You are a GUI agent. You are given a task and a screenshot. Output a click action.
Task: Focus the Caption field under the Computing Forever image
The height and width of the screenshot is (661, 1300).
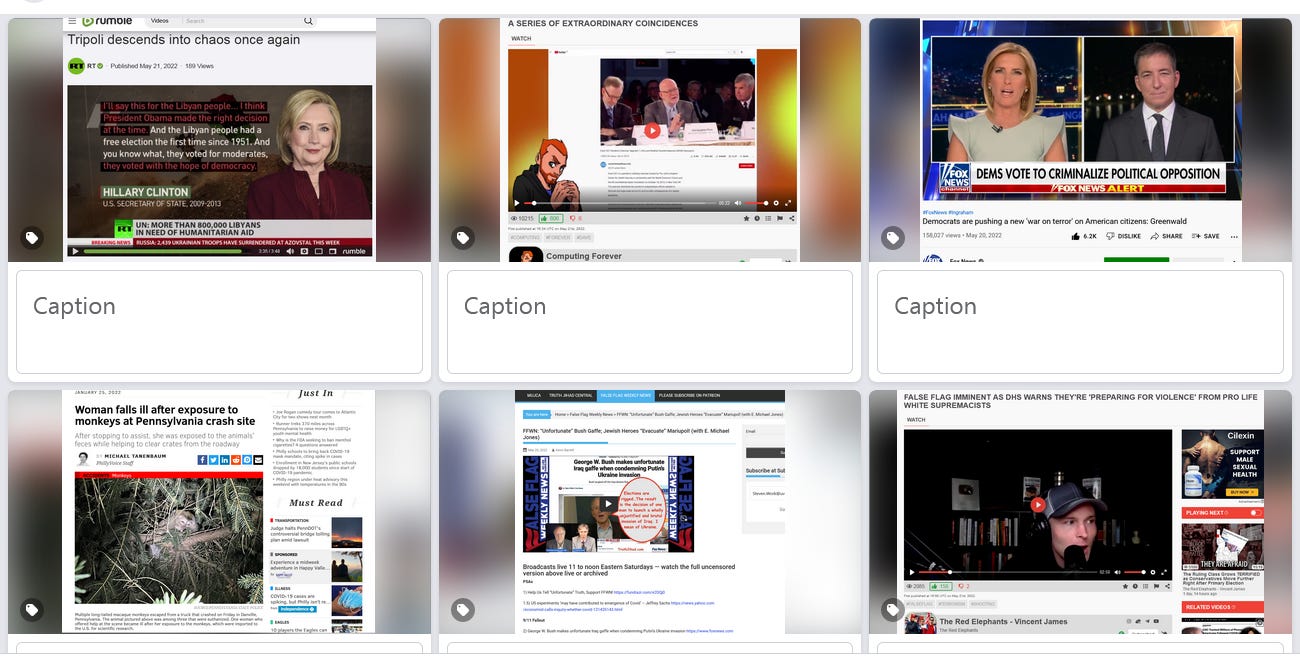[x=649, y=321]
